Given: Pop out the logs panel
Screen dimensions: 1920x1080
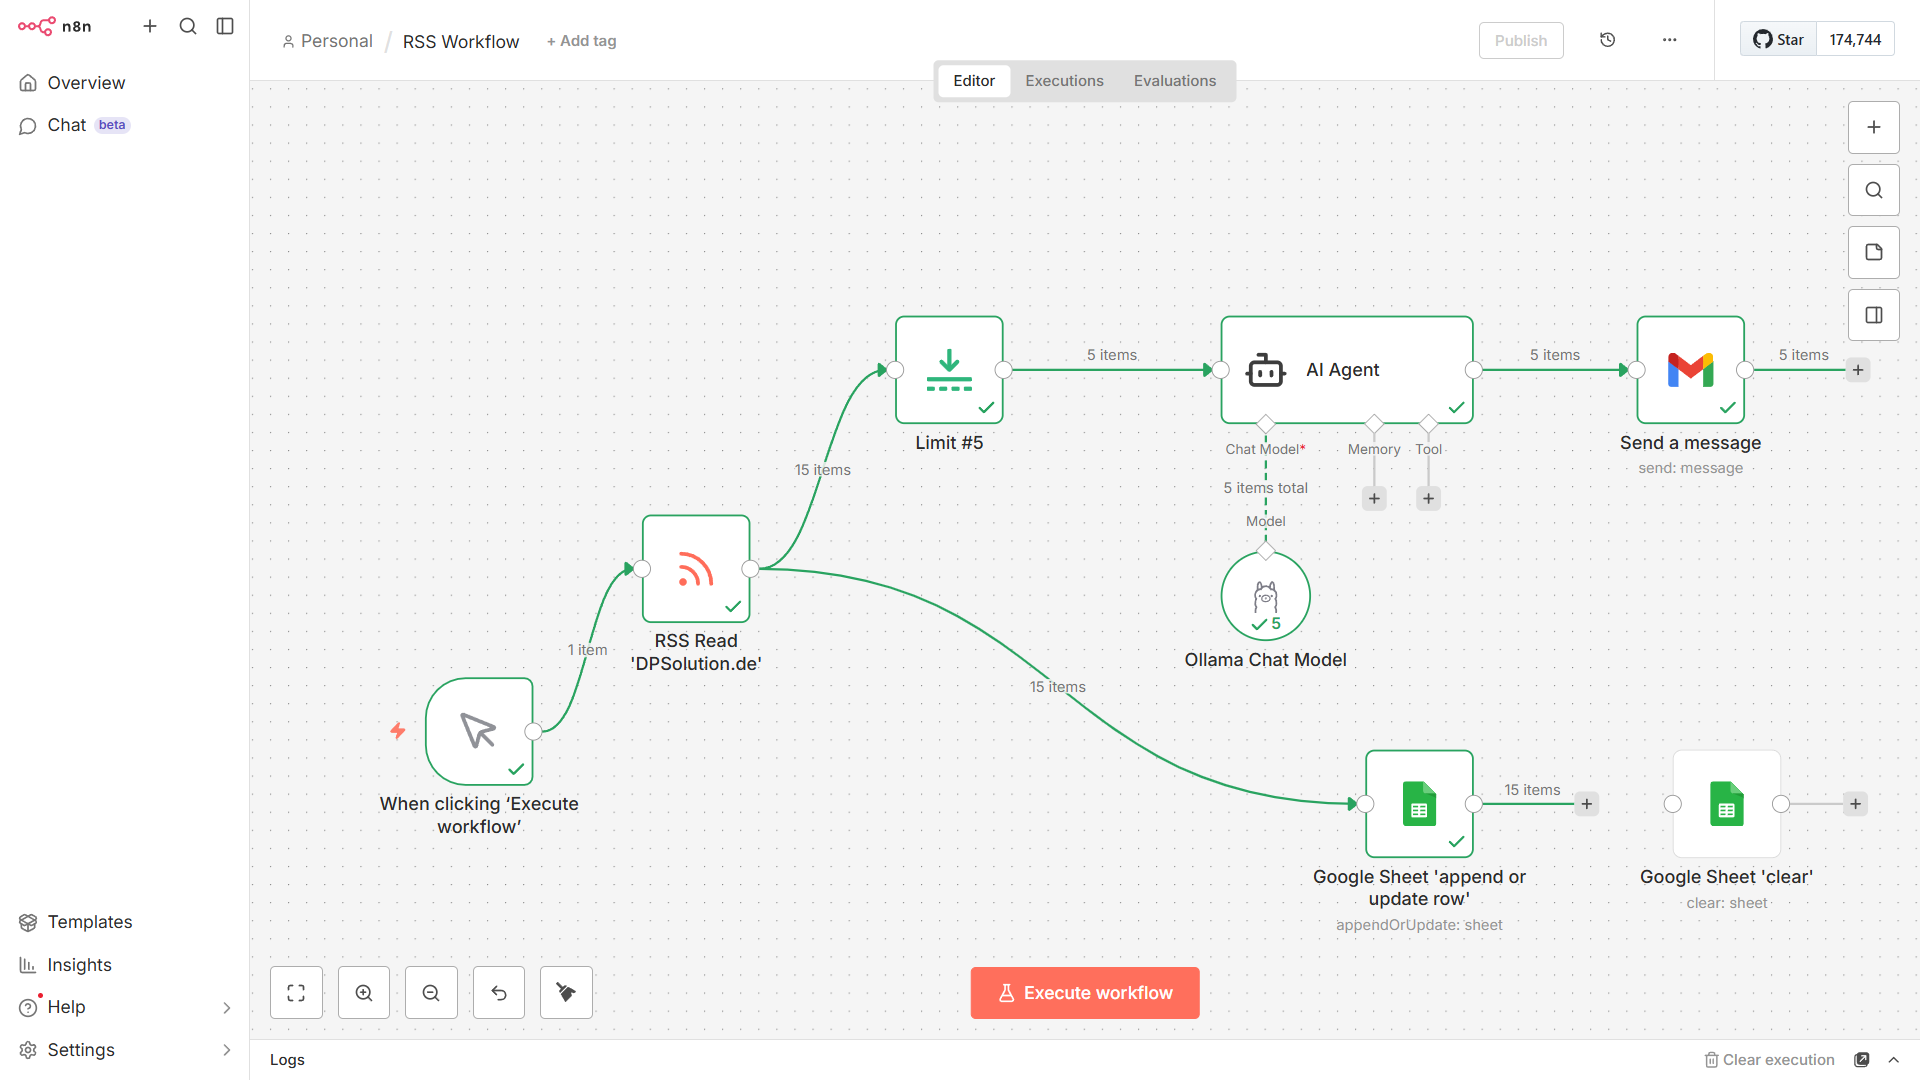Looking at the screenshot, I should (x=1861, y=1060).
